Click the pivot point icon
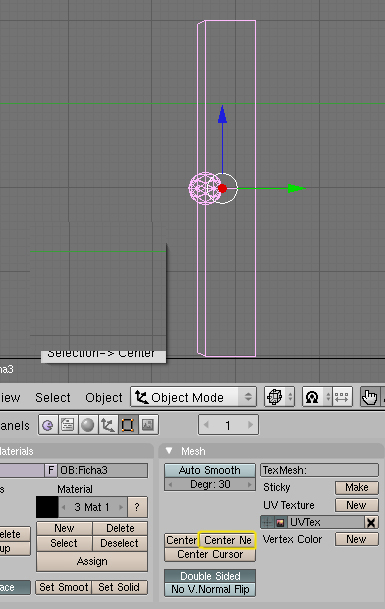 (312, 397)
